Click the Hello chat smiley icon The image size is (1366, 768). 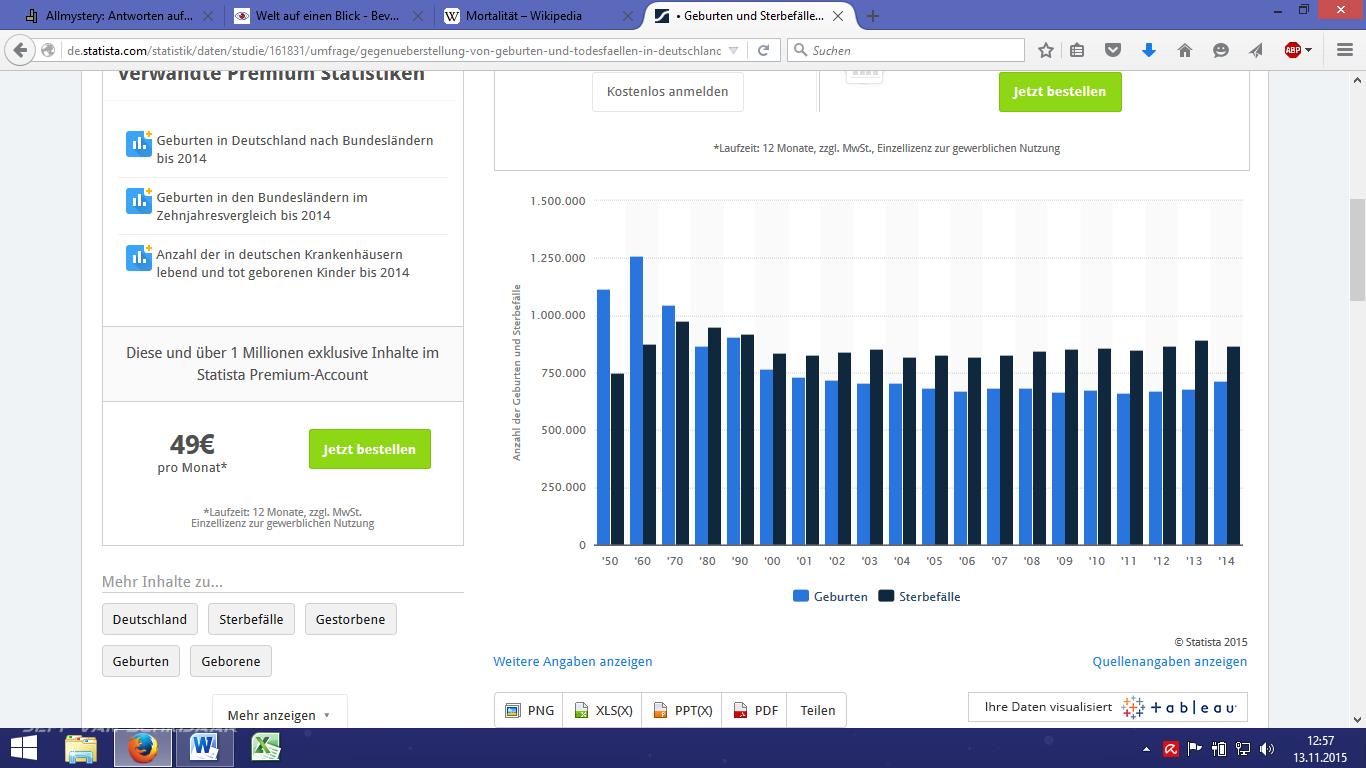click(x=1220, y=50)
